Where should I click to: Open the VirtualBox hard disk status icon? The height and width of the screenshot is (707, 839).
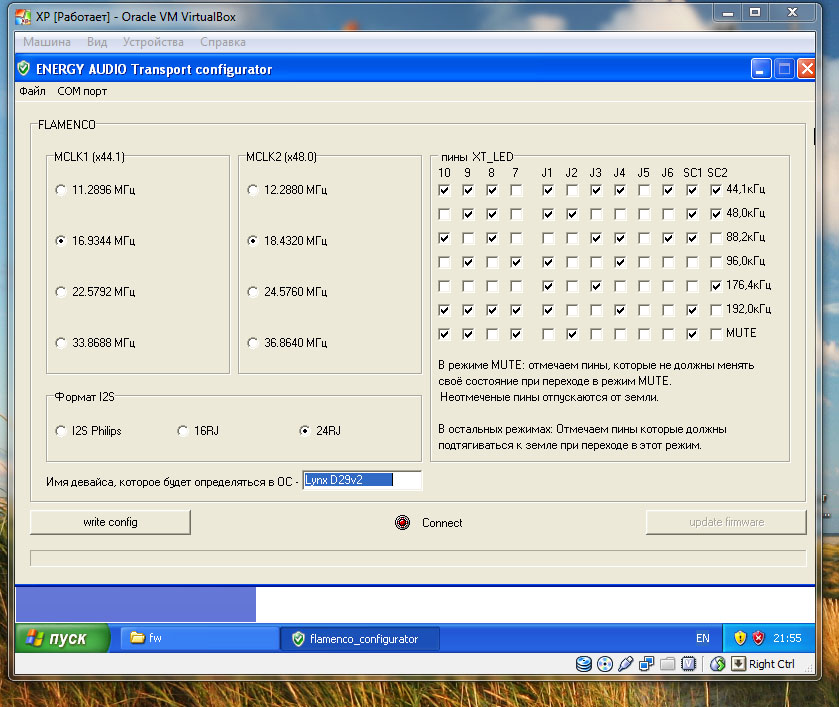pyautogui.click(x=584, y=664)
